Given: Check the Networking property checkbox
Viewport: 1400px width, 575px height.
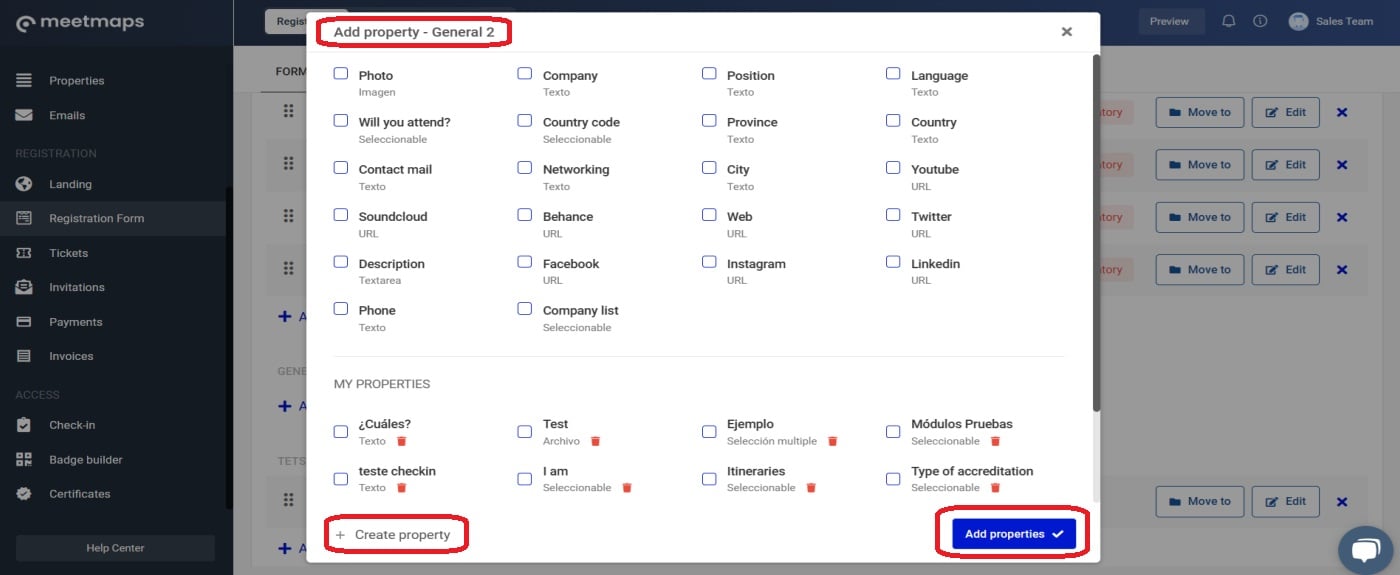Looking at the screenshot, I should pyautogui.click(x=524, y=168).
